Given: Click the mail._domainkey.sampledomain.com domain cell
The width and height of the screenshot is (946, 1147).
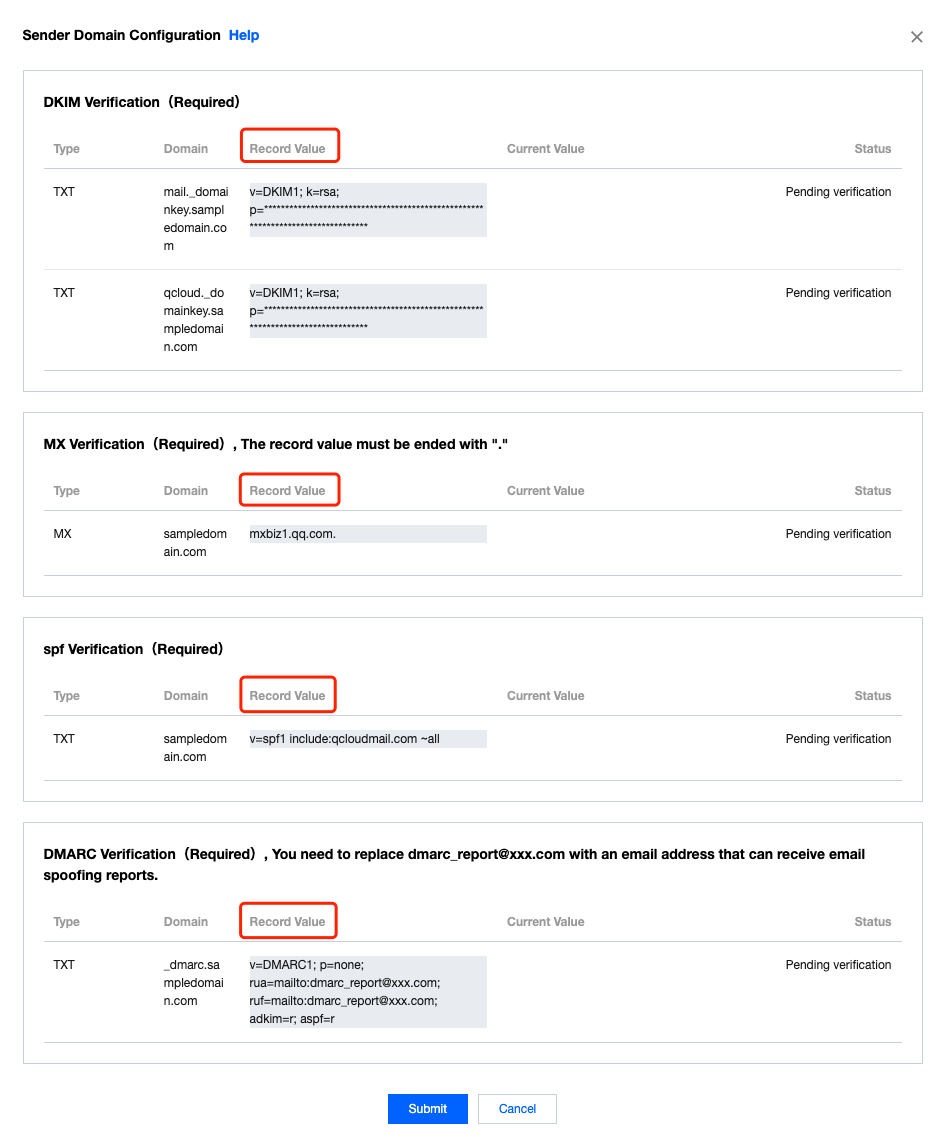Looking at the screenshot, I should pos(196,219).
